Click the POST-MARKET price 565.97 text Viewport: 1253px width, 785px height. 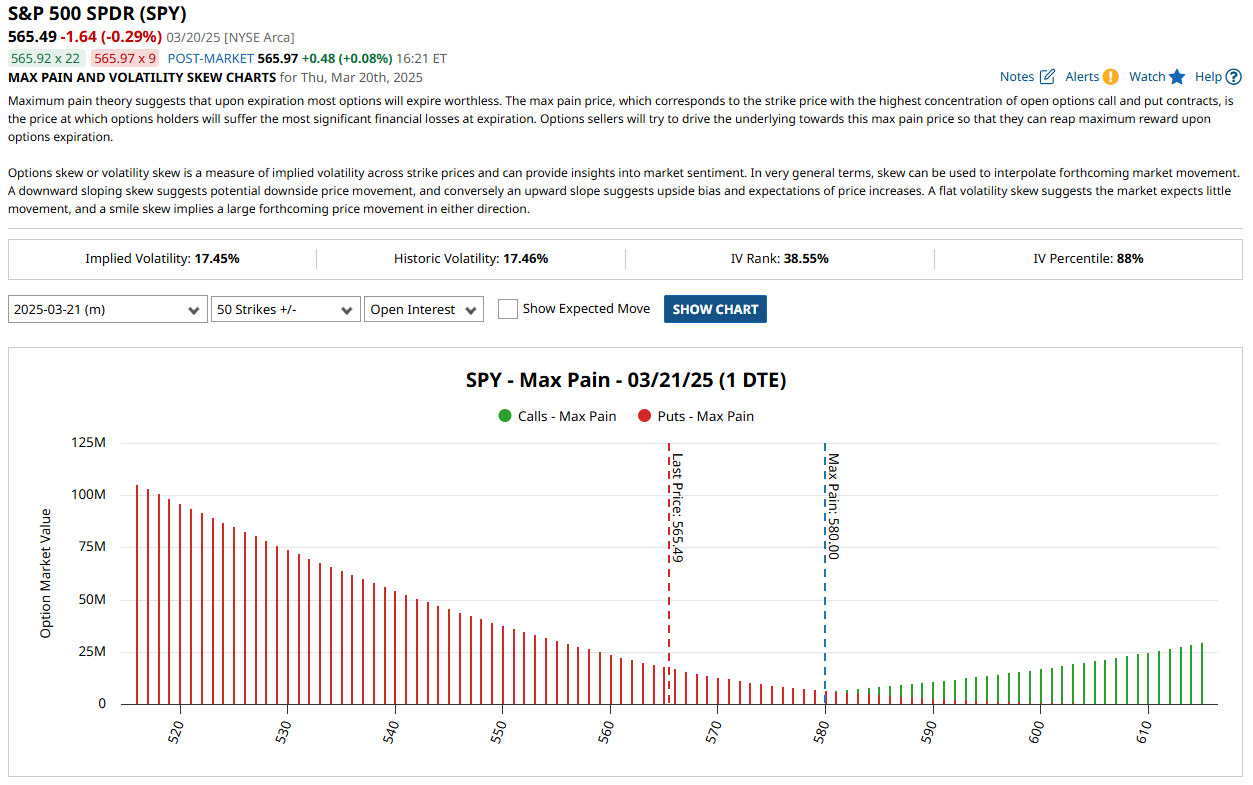point(277,58)
